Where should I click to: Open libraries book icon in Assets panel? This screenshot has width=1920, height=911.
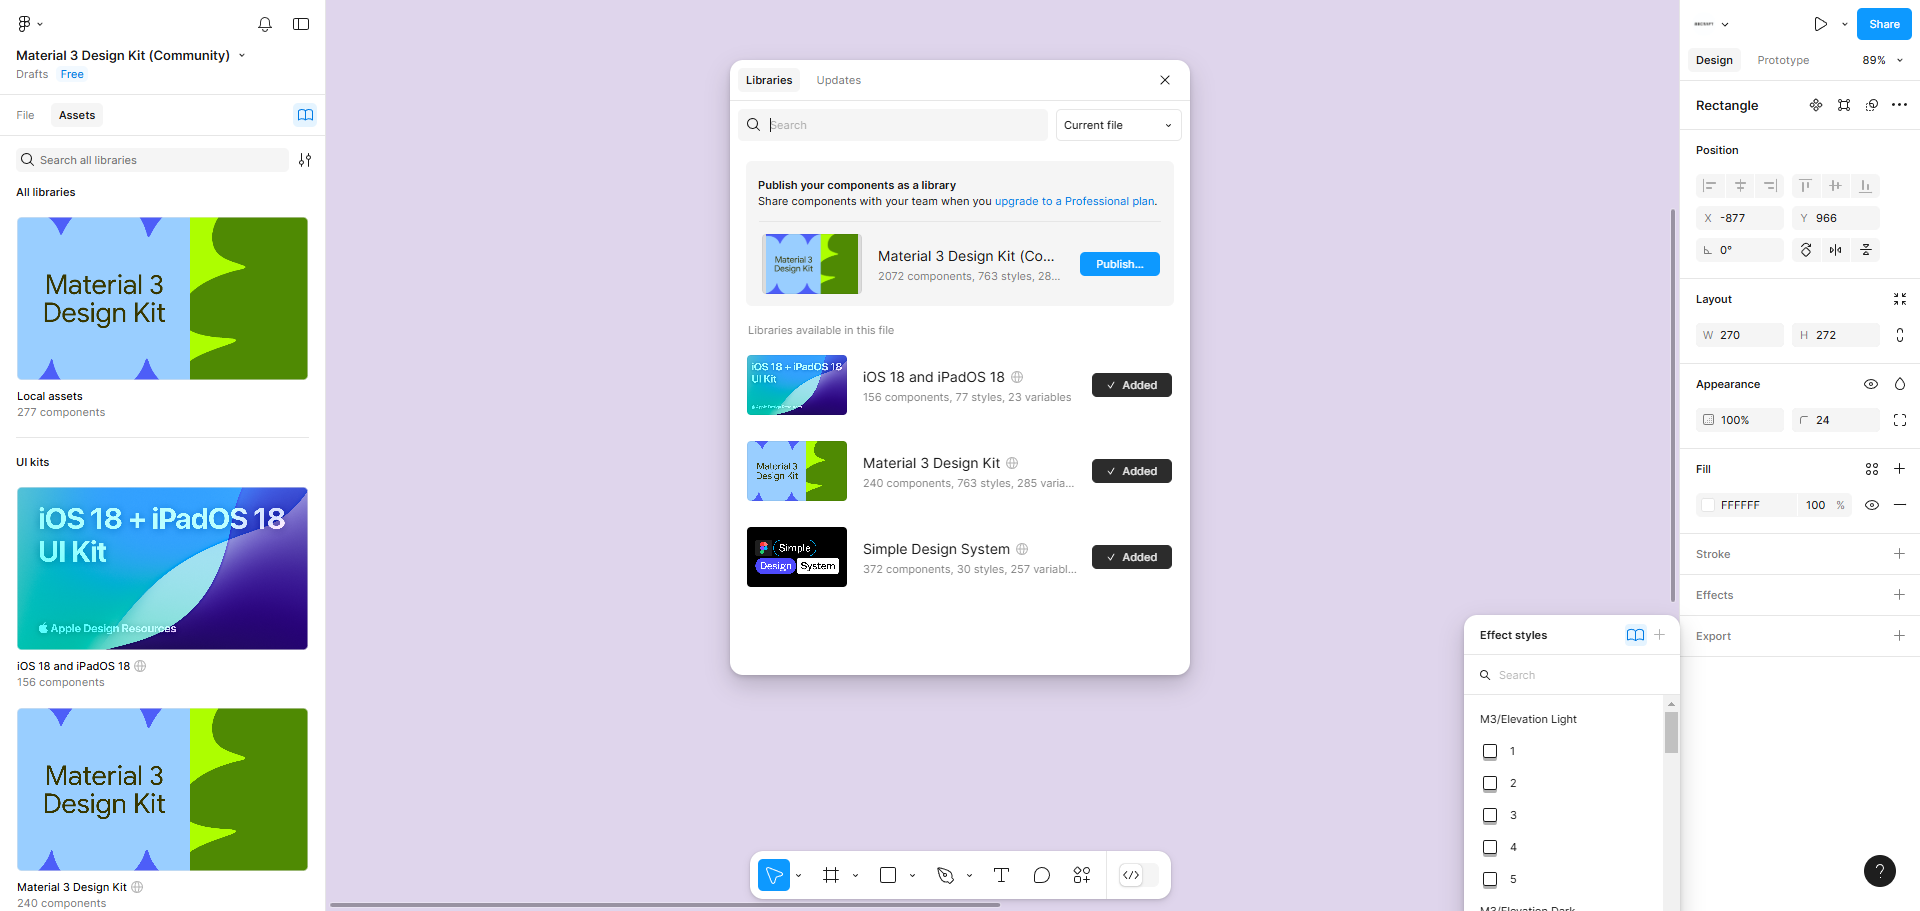click(305, 115)
